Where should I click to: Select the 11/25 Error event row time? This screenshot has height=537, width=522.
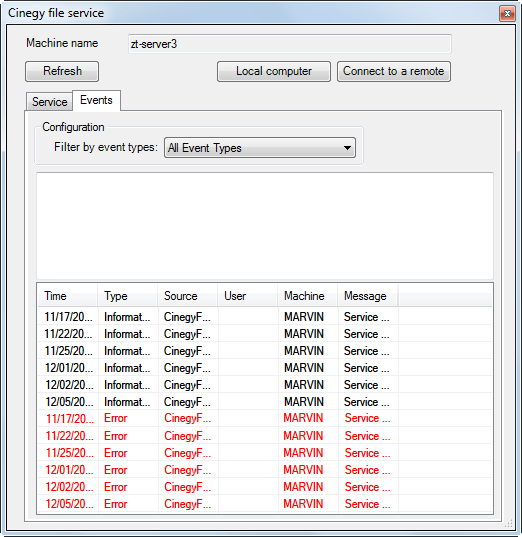coord(69,453)
